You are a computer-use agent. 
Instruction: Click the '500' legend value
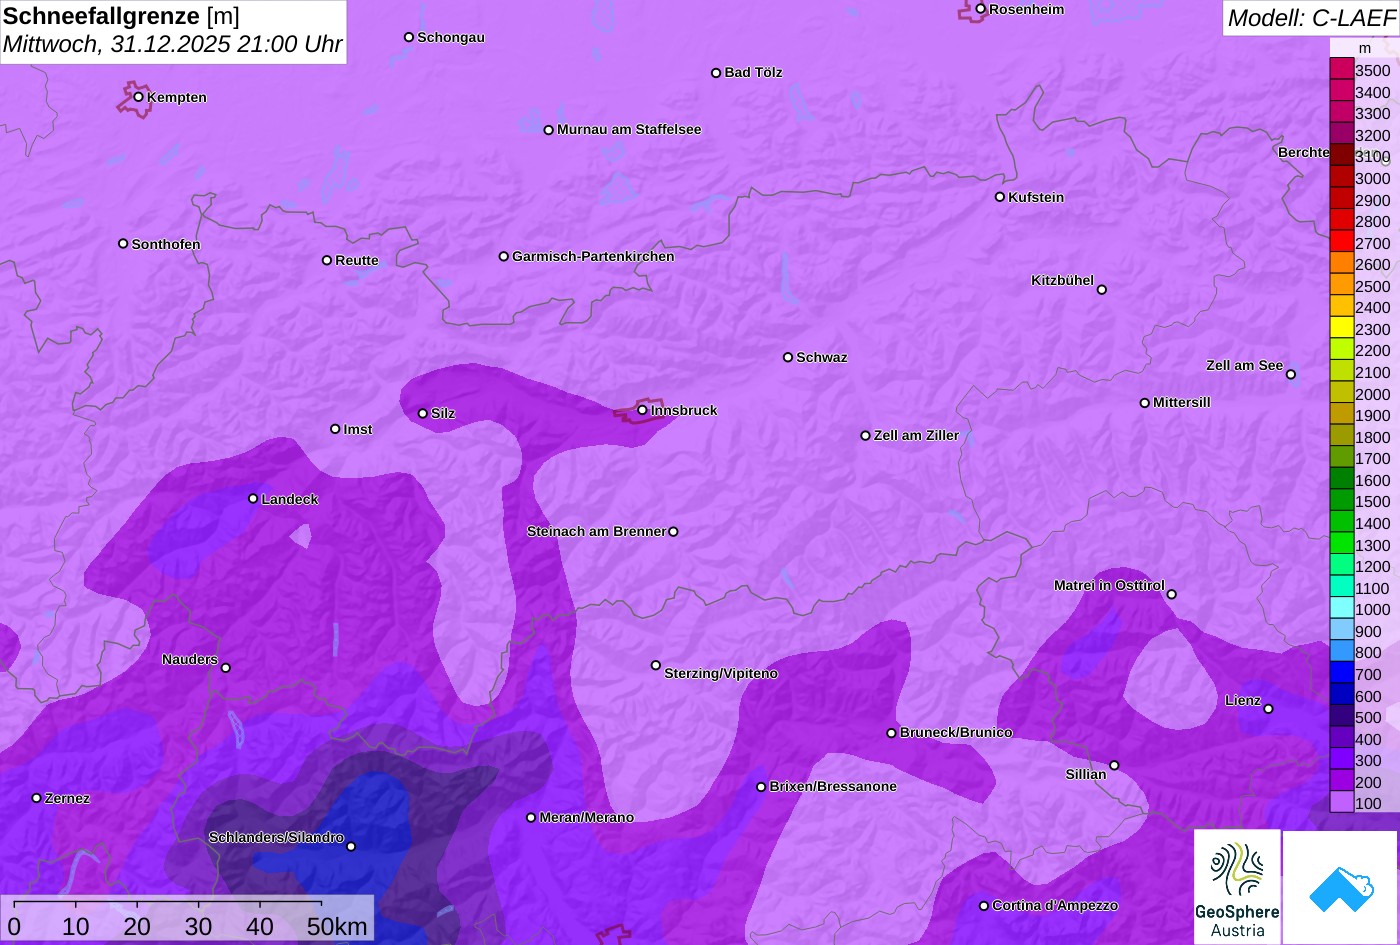click(1368, 717)
